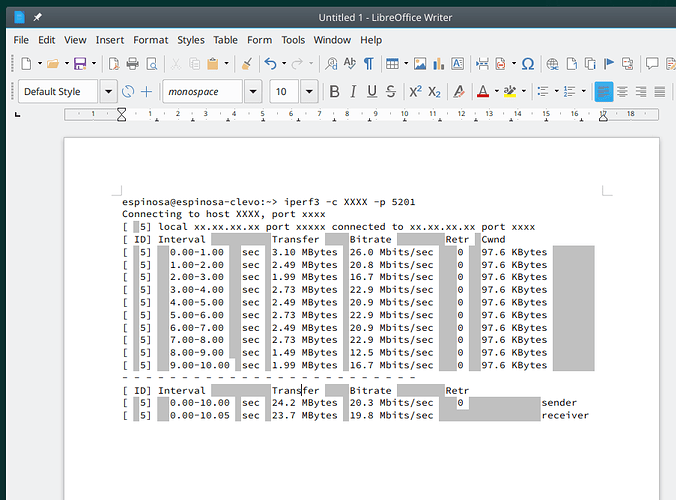Toggle print preview
Image resolution: width=676 pixels, height=500 pixels.
point(152,64)
